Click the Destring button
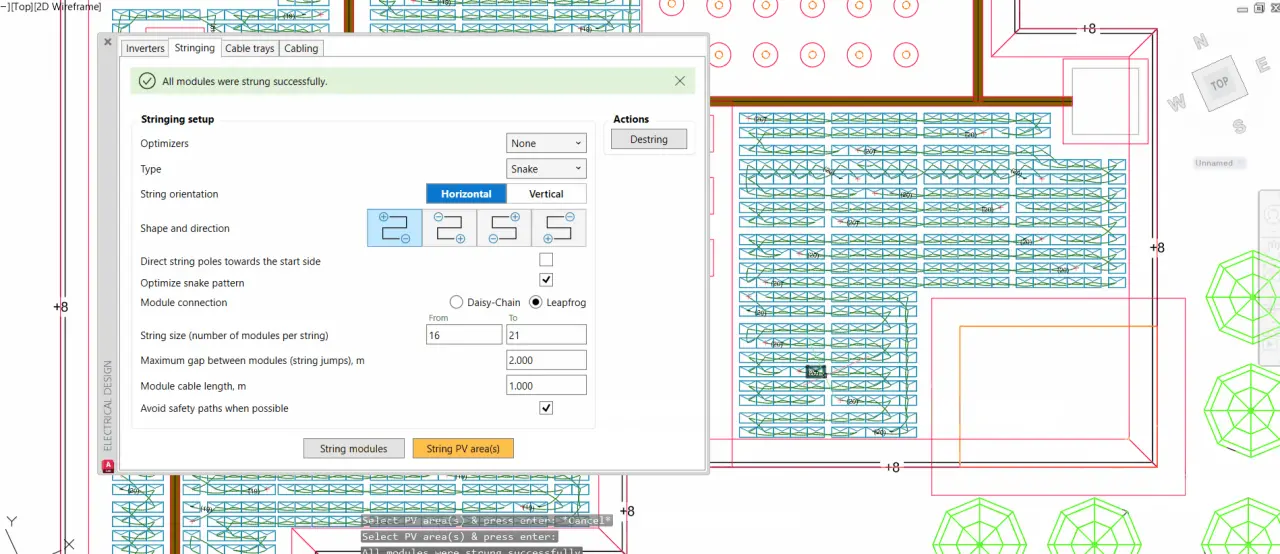The height and width of the screenshot is (554, 1280). tap(649, 139)
